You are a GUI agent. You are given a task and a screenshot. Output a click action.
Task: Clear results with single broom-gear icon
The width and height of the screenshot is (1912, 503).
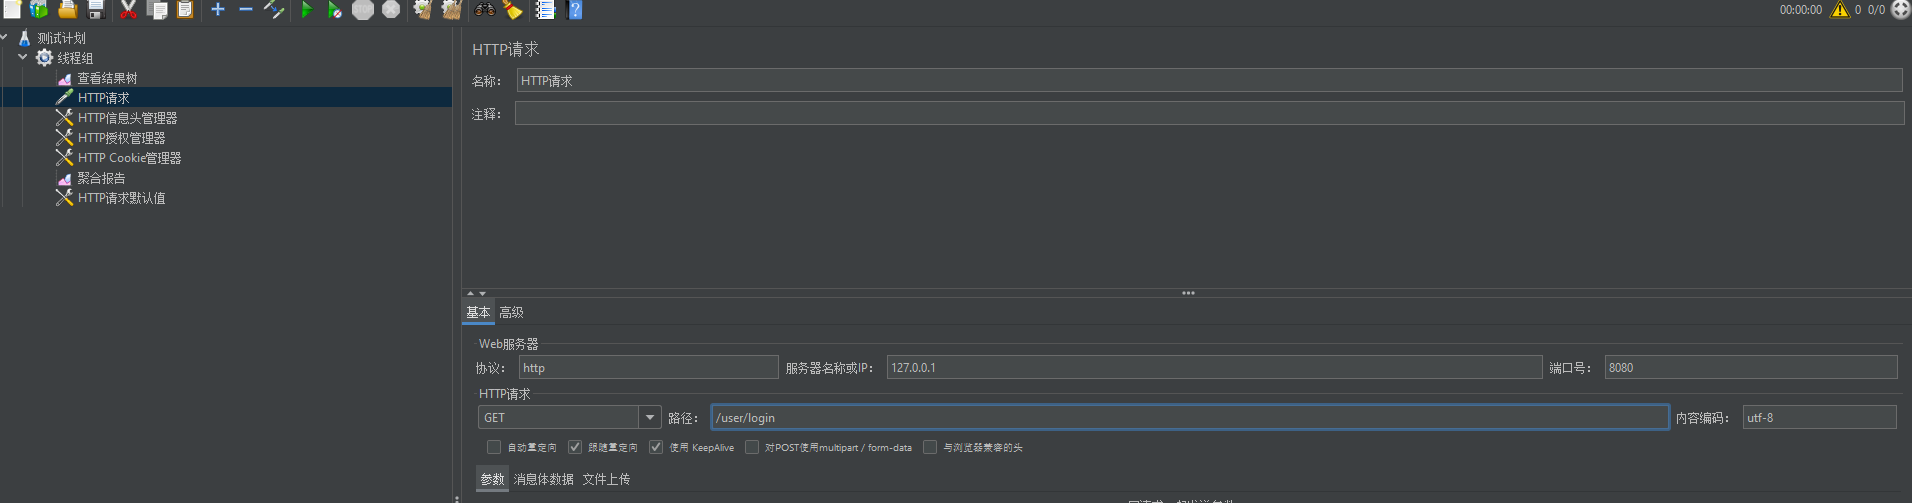pyautogui.click(x=424, y=9)
